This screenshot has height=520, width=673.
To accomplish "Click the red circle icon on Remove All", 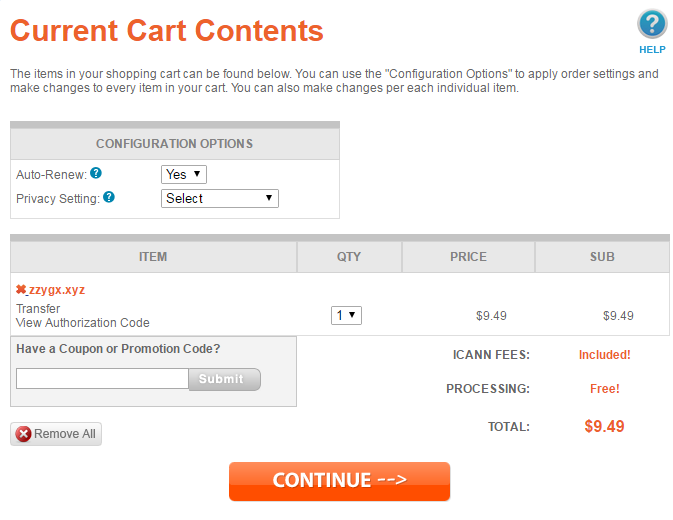I will [x=24, y=434].
